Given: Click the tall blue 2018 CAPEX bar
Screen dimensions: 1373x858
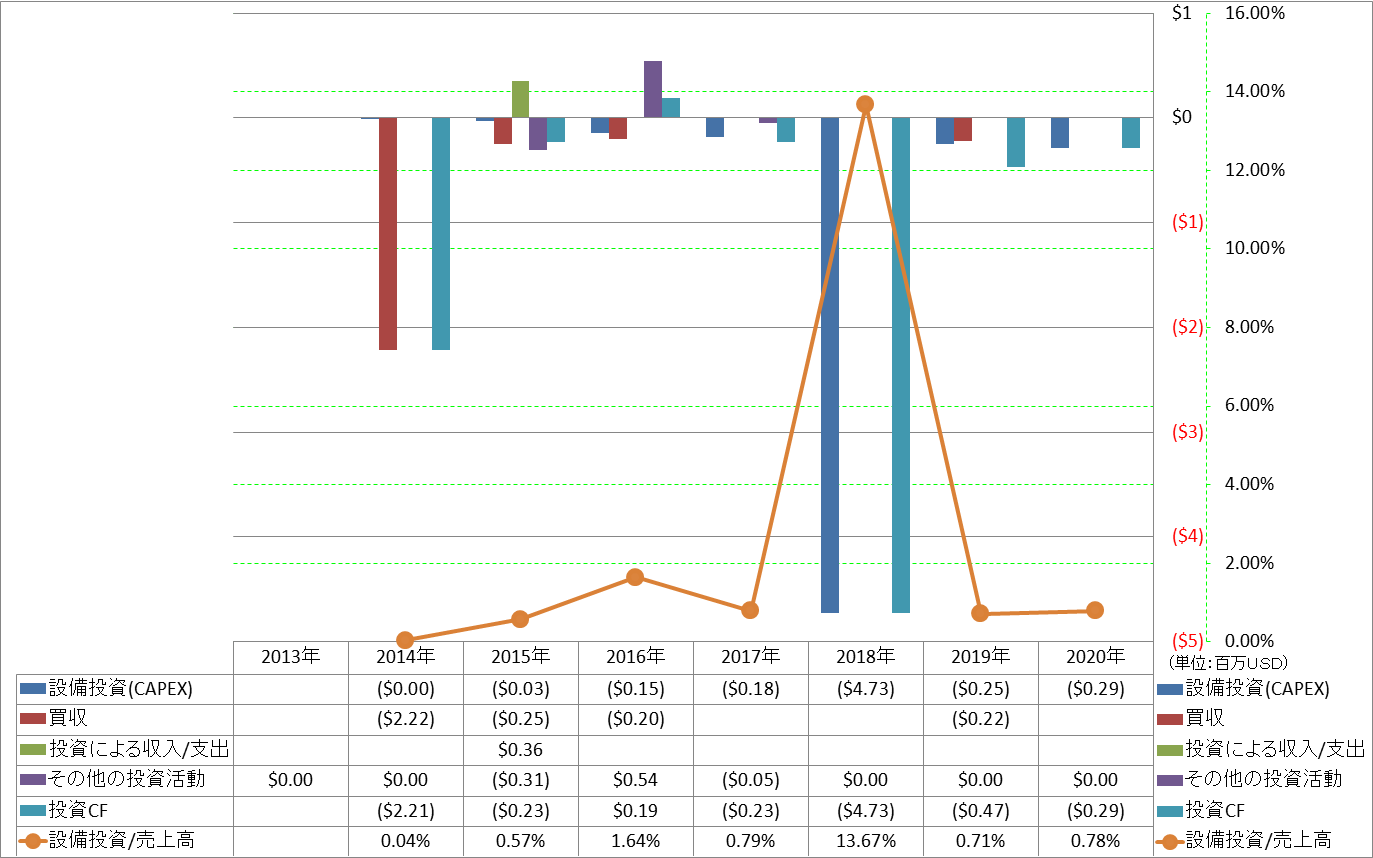Looking at the screenshot, I should (x=830, y=365).
